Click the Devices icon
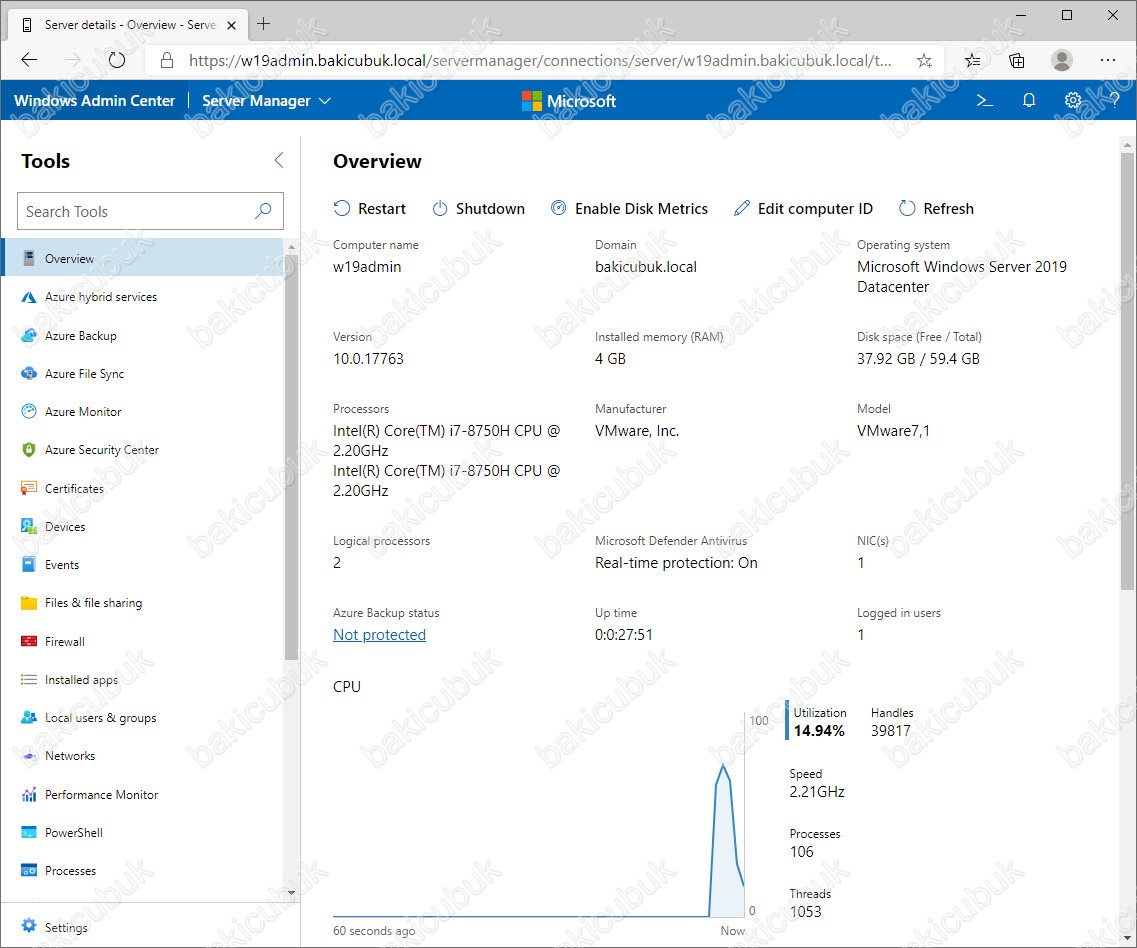 coord(29,527)
